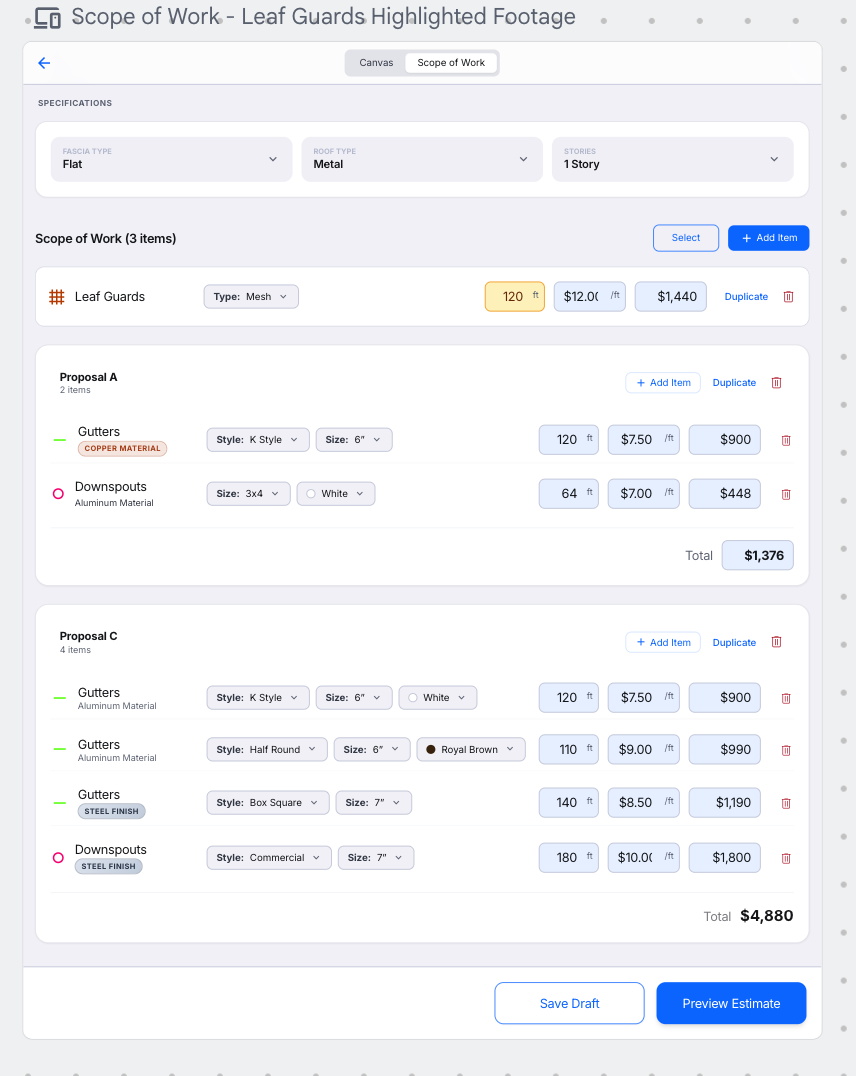This screenshot has height=1076, width=856.
Task: Open the Fascia Type dropdown
Action: [x=172, y=159]
